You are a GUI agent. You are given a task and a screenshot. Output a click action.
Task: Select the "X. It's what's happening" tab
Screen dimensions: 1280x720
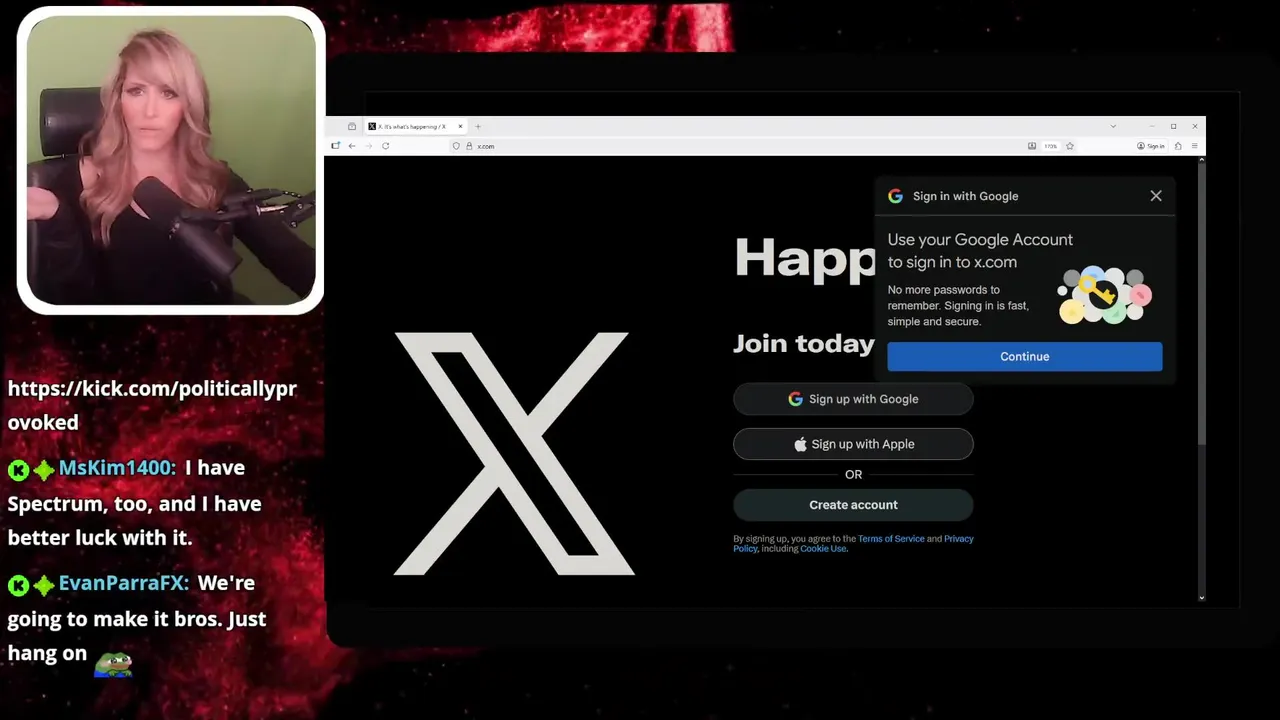(415, 126)
